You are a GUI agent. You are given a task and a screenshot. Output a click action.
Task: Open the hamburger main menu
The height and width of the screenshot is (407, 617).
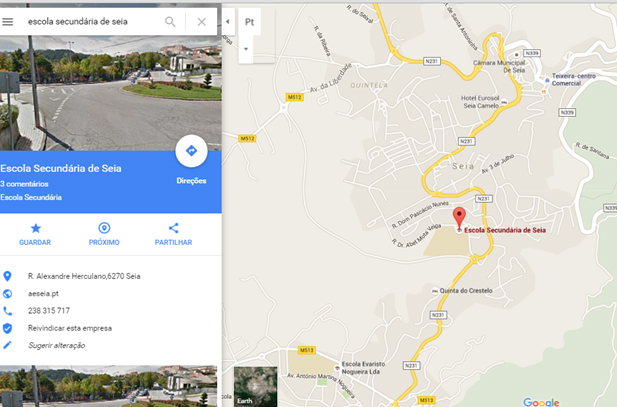tap(7, 22)
